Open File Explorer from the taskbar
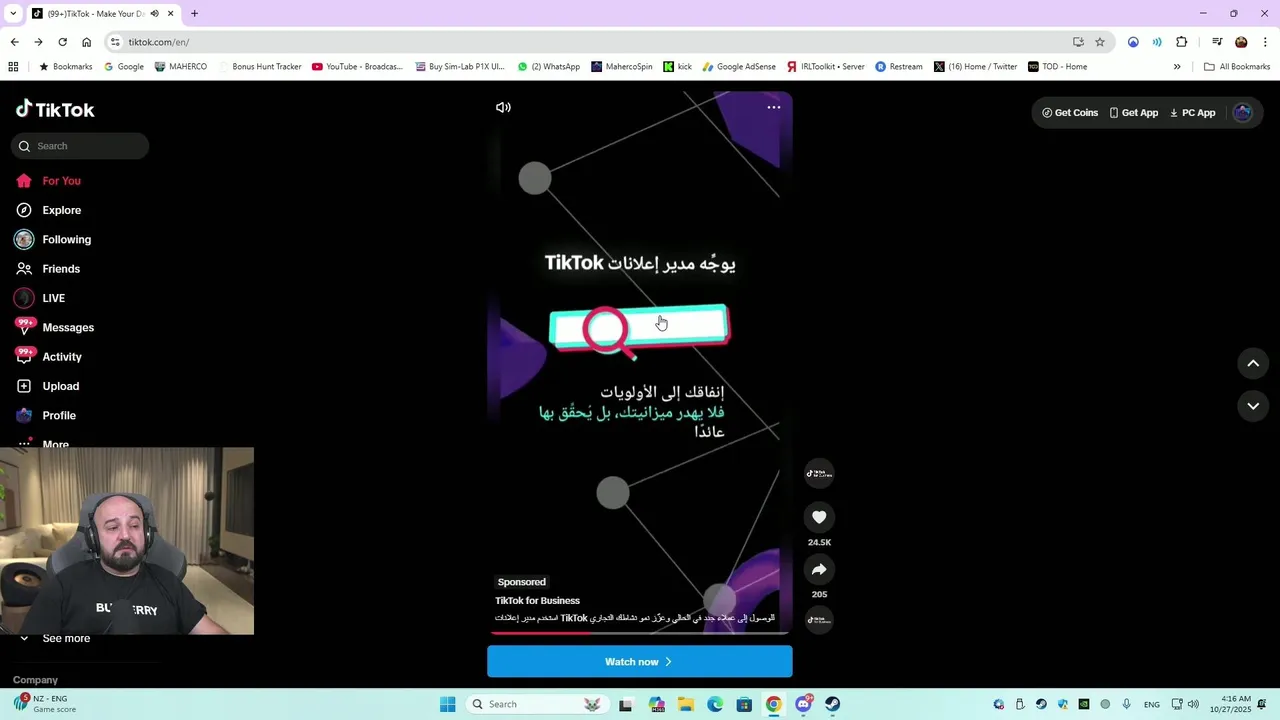1280x720 pixels. click(x=685, y=704)
